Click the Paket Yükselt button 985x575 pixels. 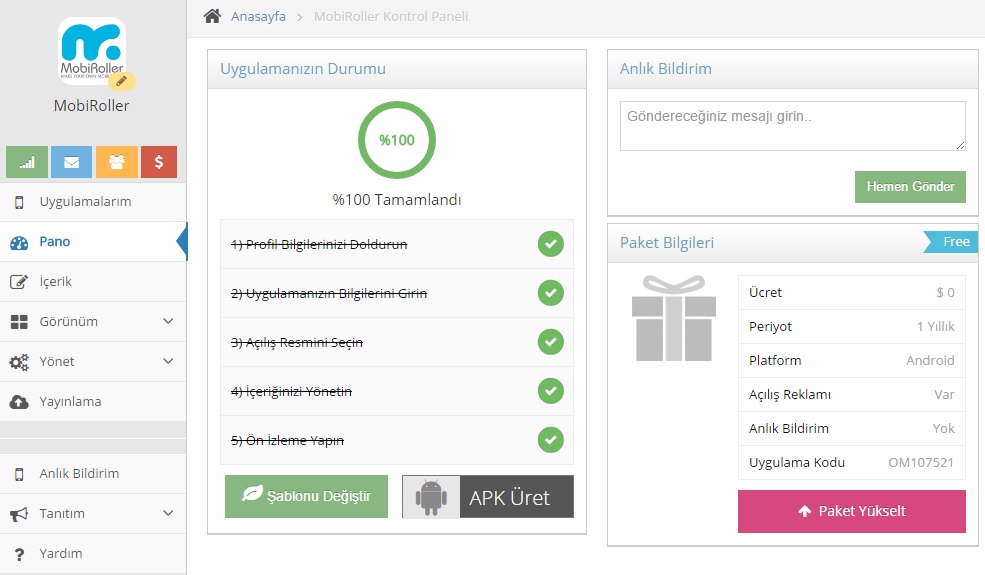[x=852, y=512]
